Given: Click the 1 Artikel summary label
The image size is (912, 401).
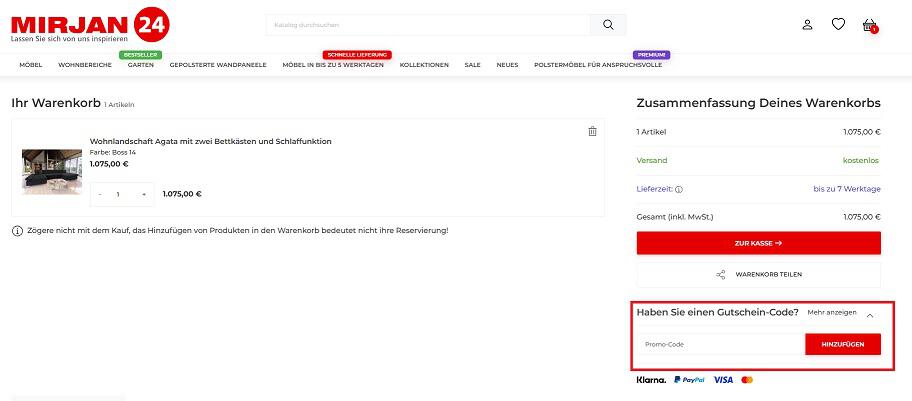Looking at the screenshot, I should click(x=651, y=132).
